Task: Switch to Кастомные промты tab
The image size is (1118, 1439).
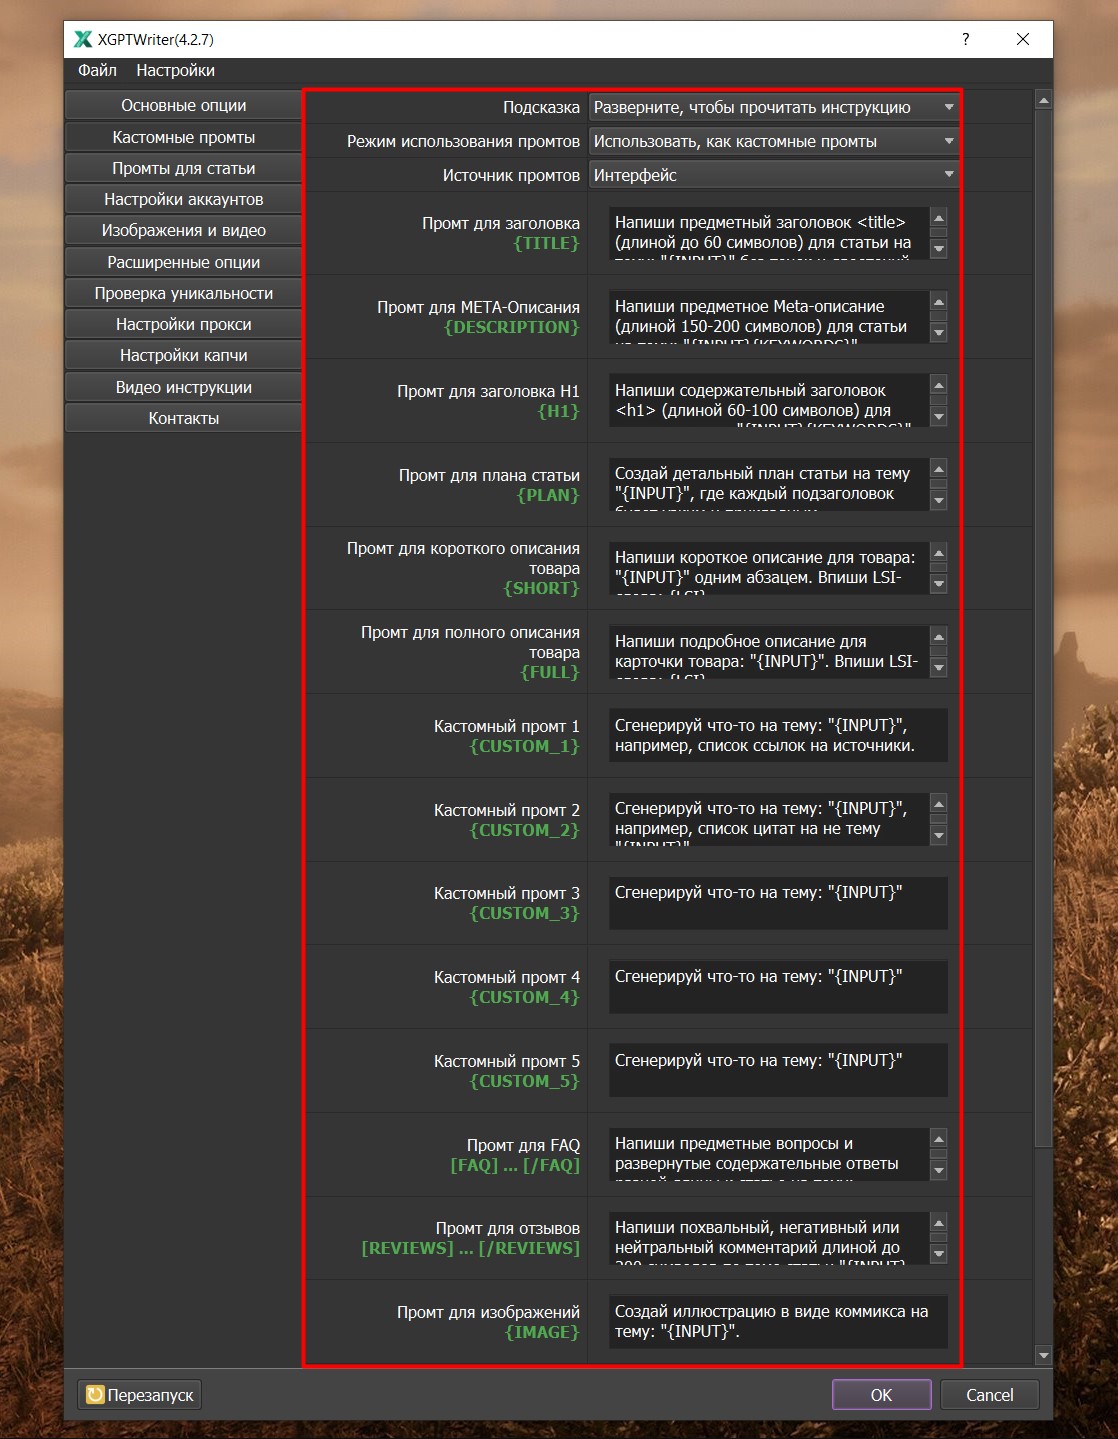Action: 183,137
